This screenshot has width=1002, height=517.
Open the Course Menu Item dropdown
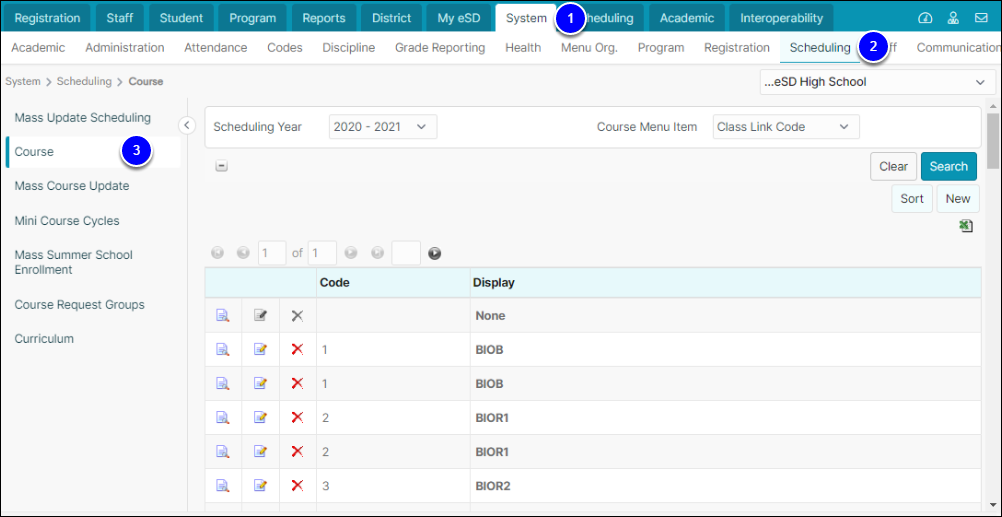786,127
